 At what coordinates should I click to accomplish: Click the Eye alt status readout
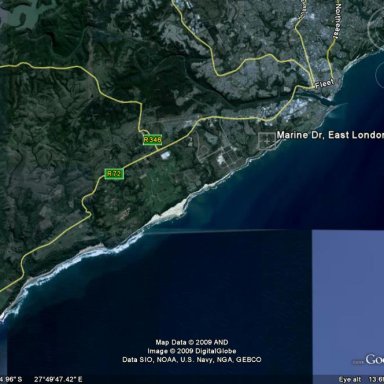pos(361,379)
